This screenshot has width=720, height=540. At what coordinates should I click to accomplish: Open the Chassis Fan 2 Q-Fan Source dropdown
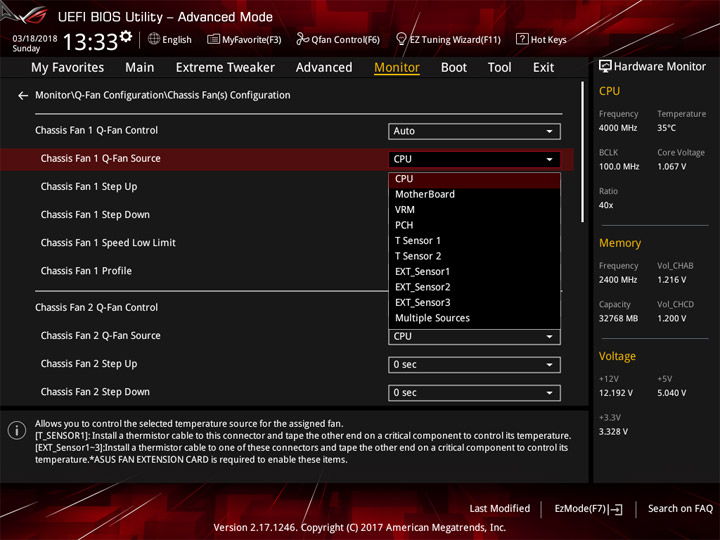click(x=474, y=337)
